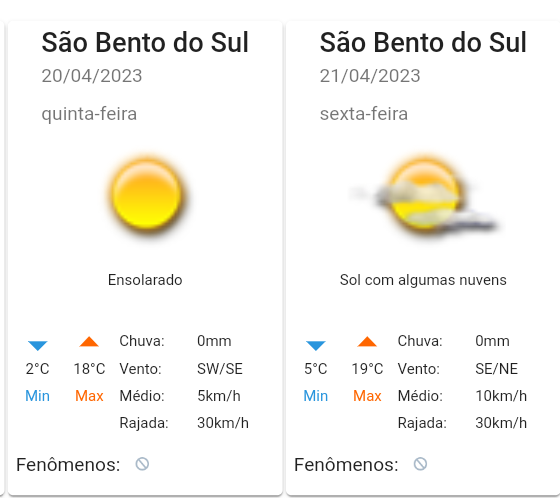This screenshot has height=498, width=560.
Task: Click the blue Min arrow on the sexta-feira card
Action: (x=316, y=345)
